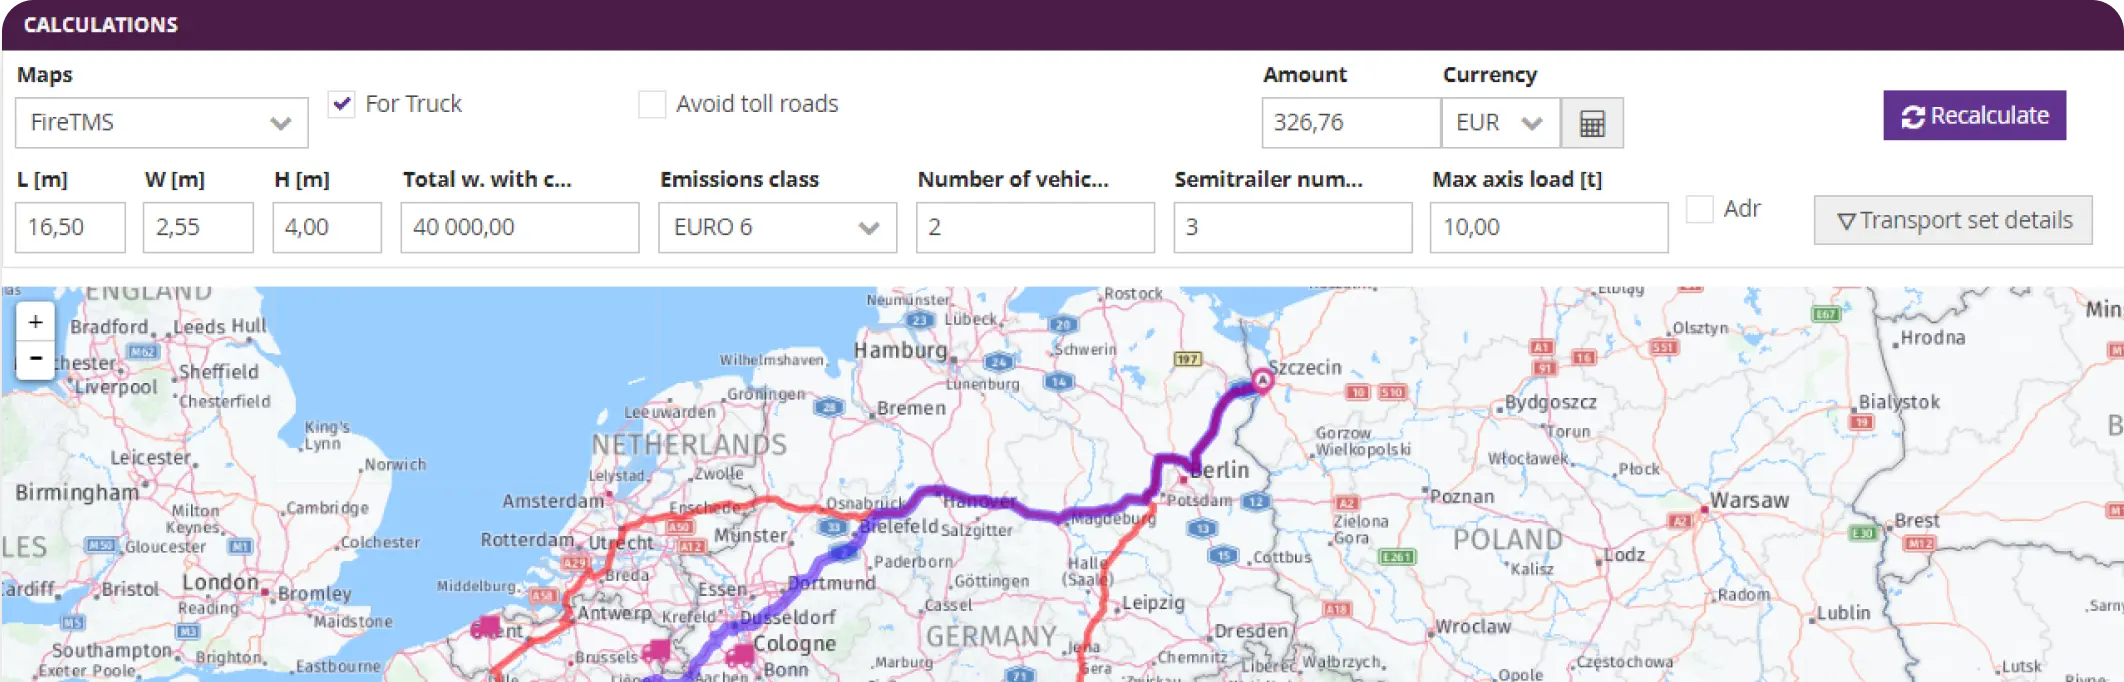
Task: Select the L [m] field showing 16,50
Action: [68, 227]
